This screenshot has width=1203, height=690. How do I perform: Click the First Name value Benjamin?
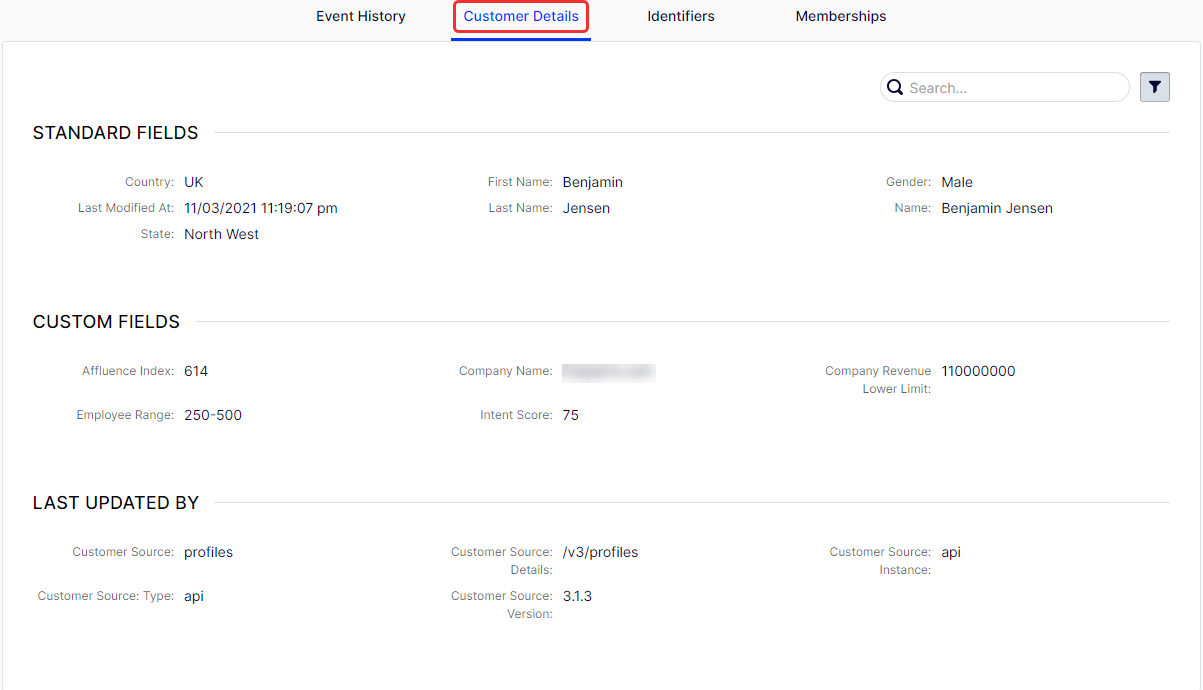point(593,182)
